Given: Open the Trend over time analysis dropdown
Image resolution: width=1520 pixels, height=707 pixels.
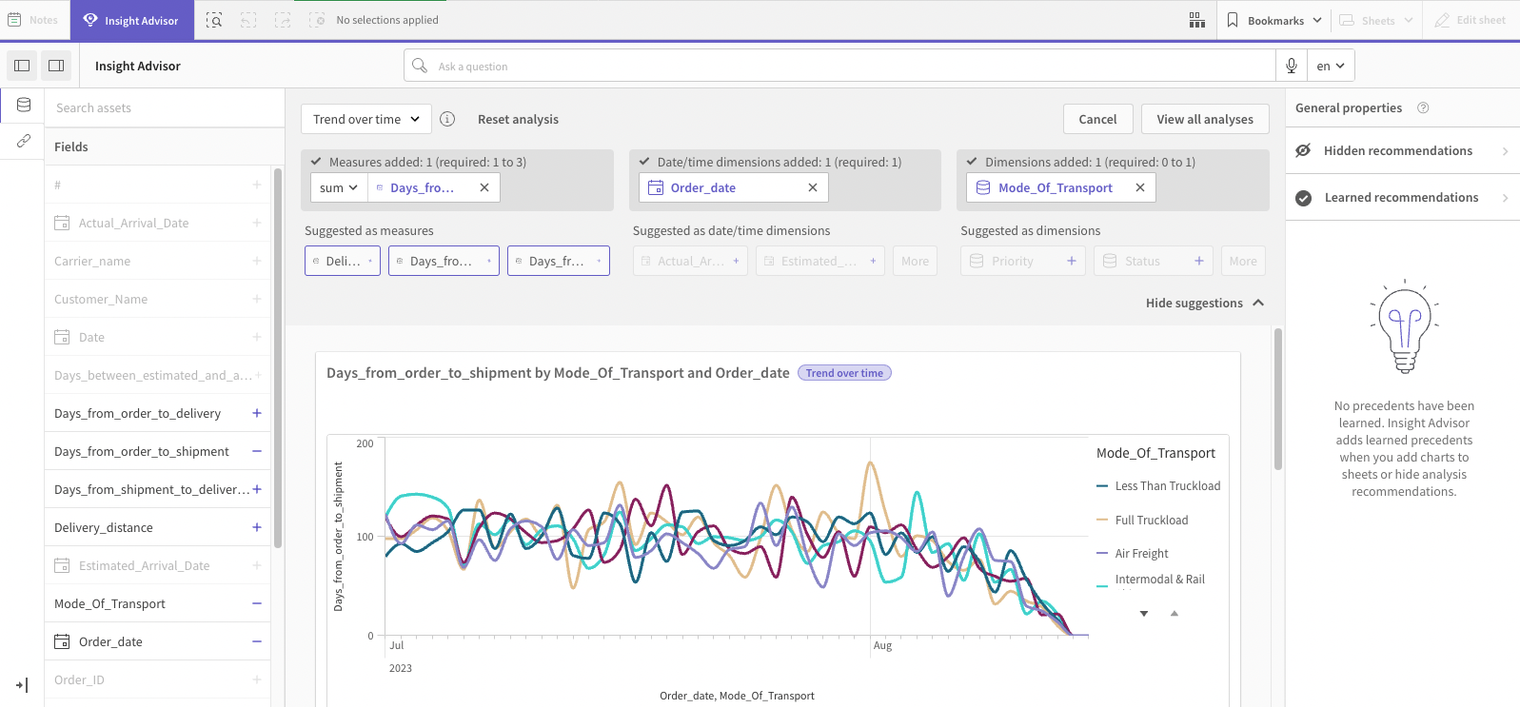Looking at the screenshot, I should pos(366,119).
